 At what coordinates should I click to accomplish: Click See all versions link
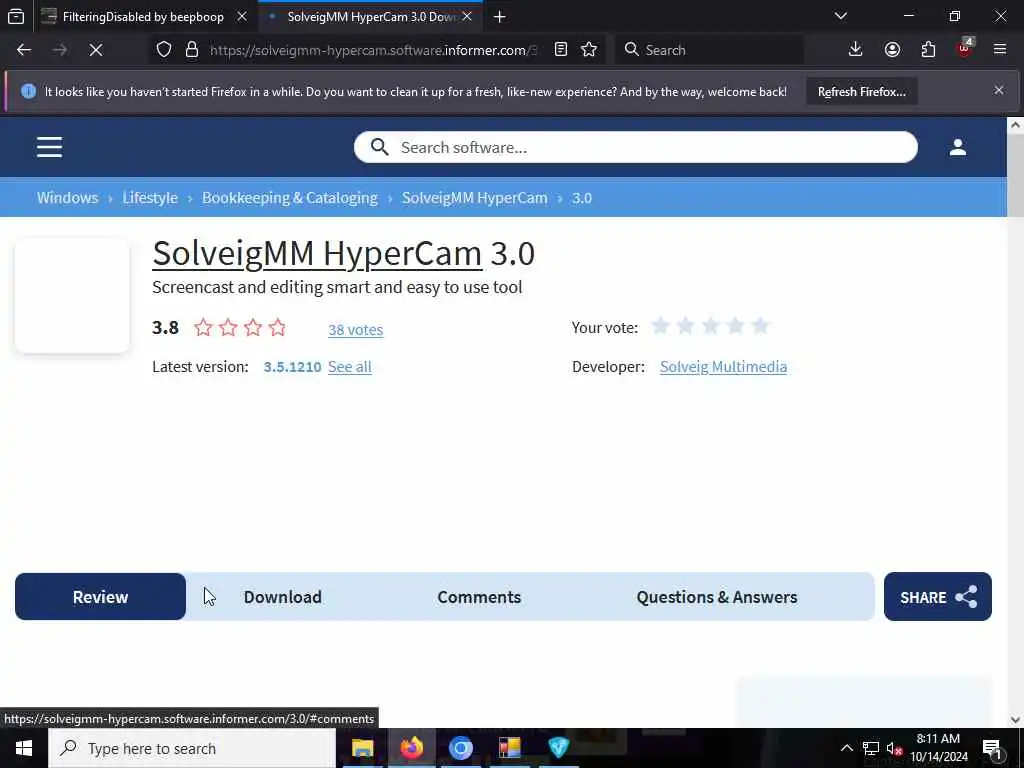tap(349, 367)
